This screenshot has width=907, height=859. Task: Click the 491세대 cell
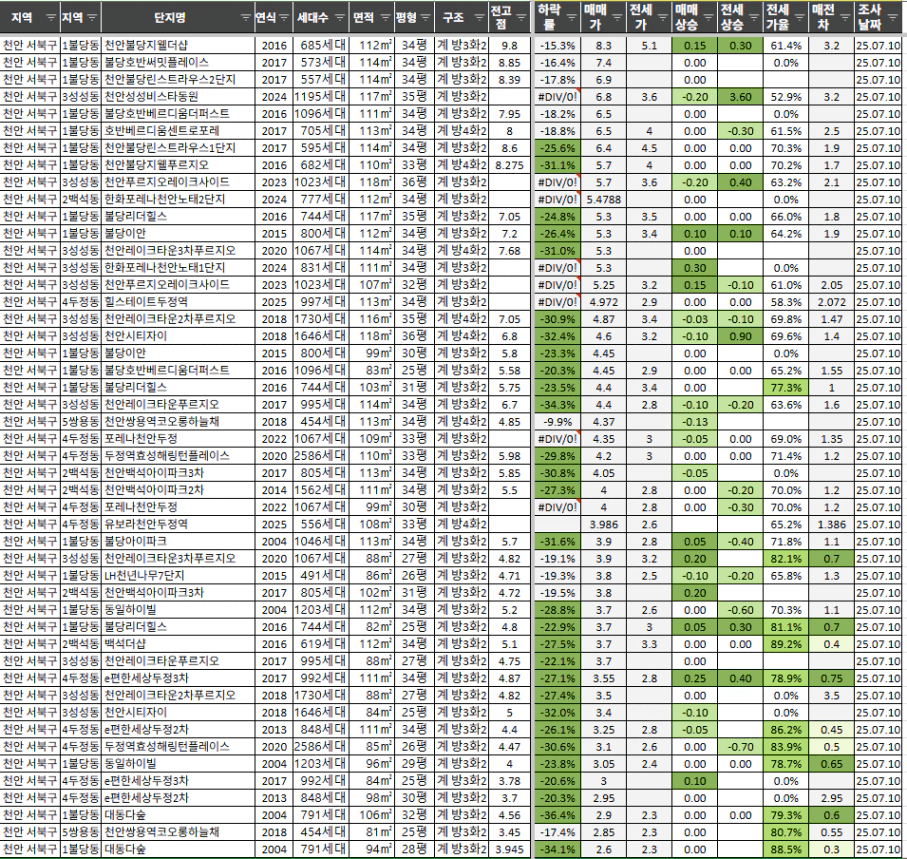pos(320,576)
